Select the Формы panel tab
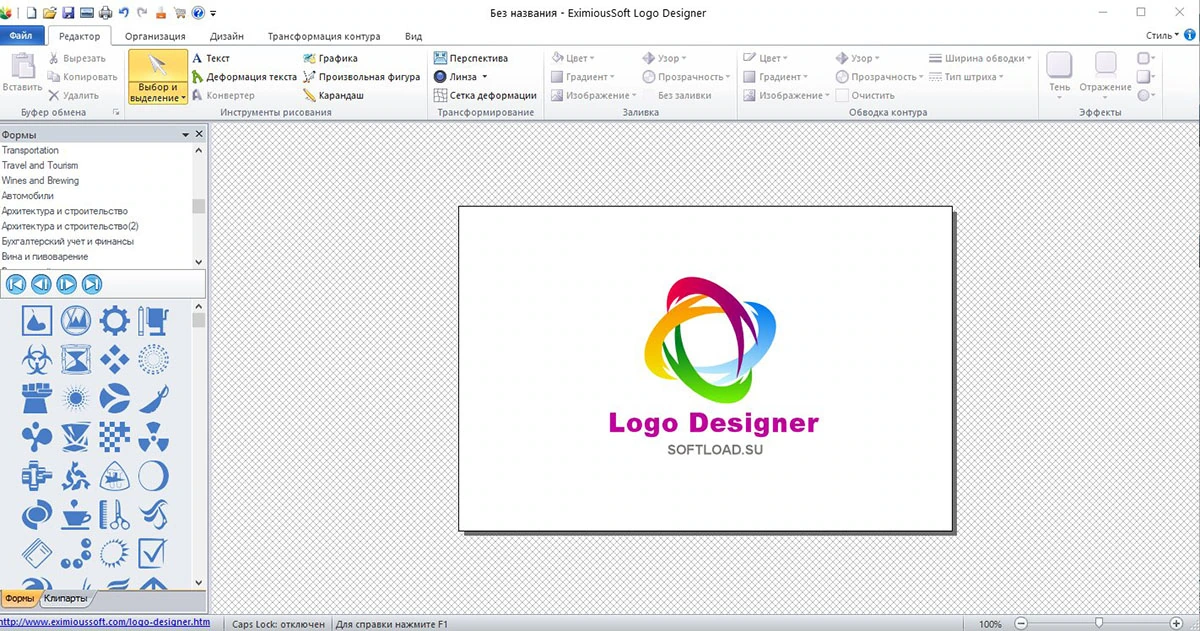The height and width of the screenshot is (631, 1200). [19, 598]
